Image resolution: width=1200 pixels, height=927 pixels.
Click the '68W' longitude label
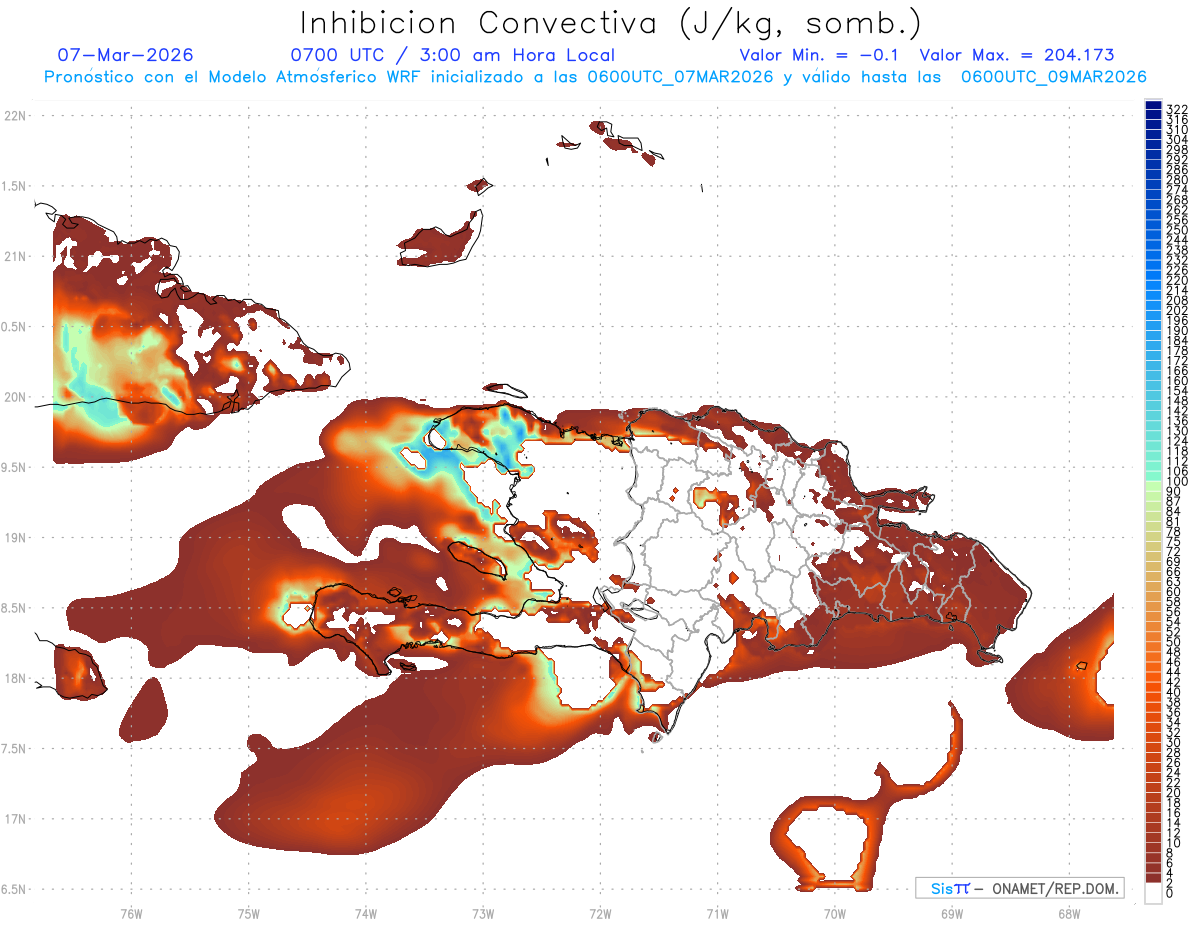pos(1069,913)
